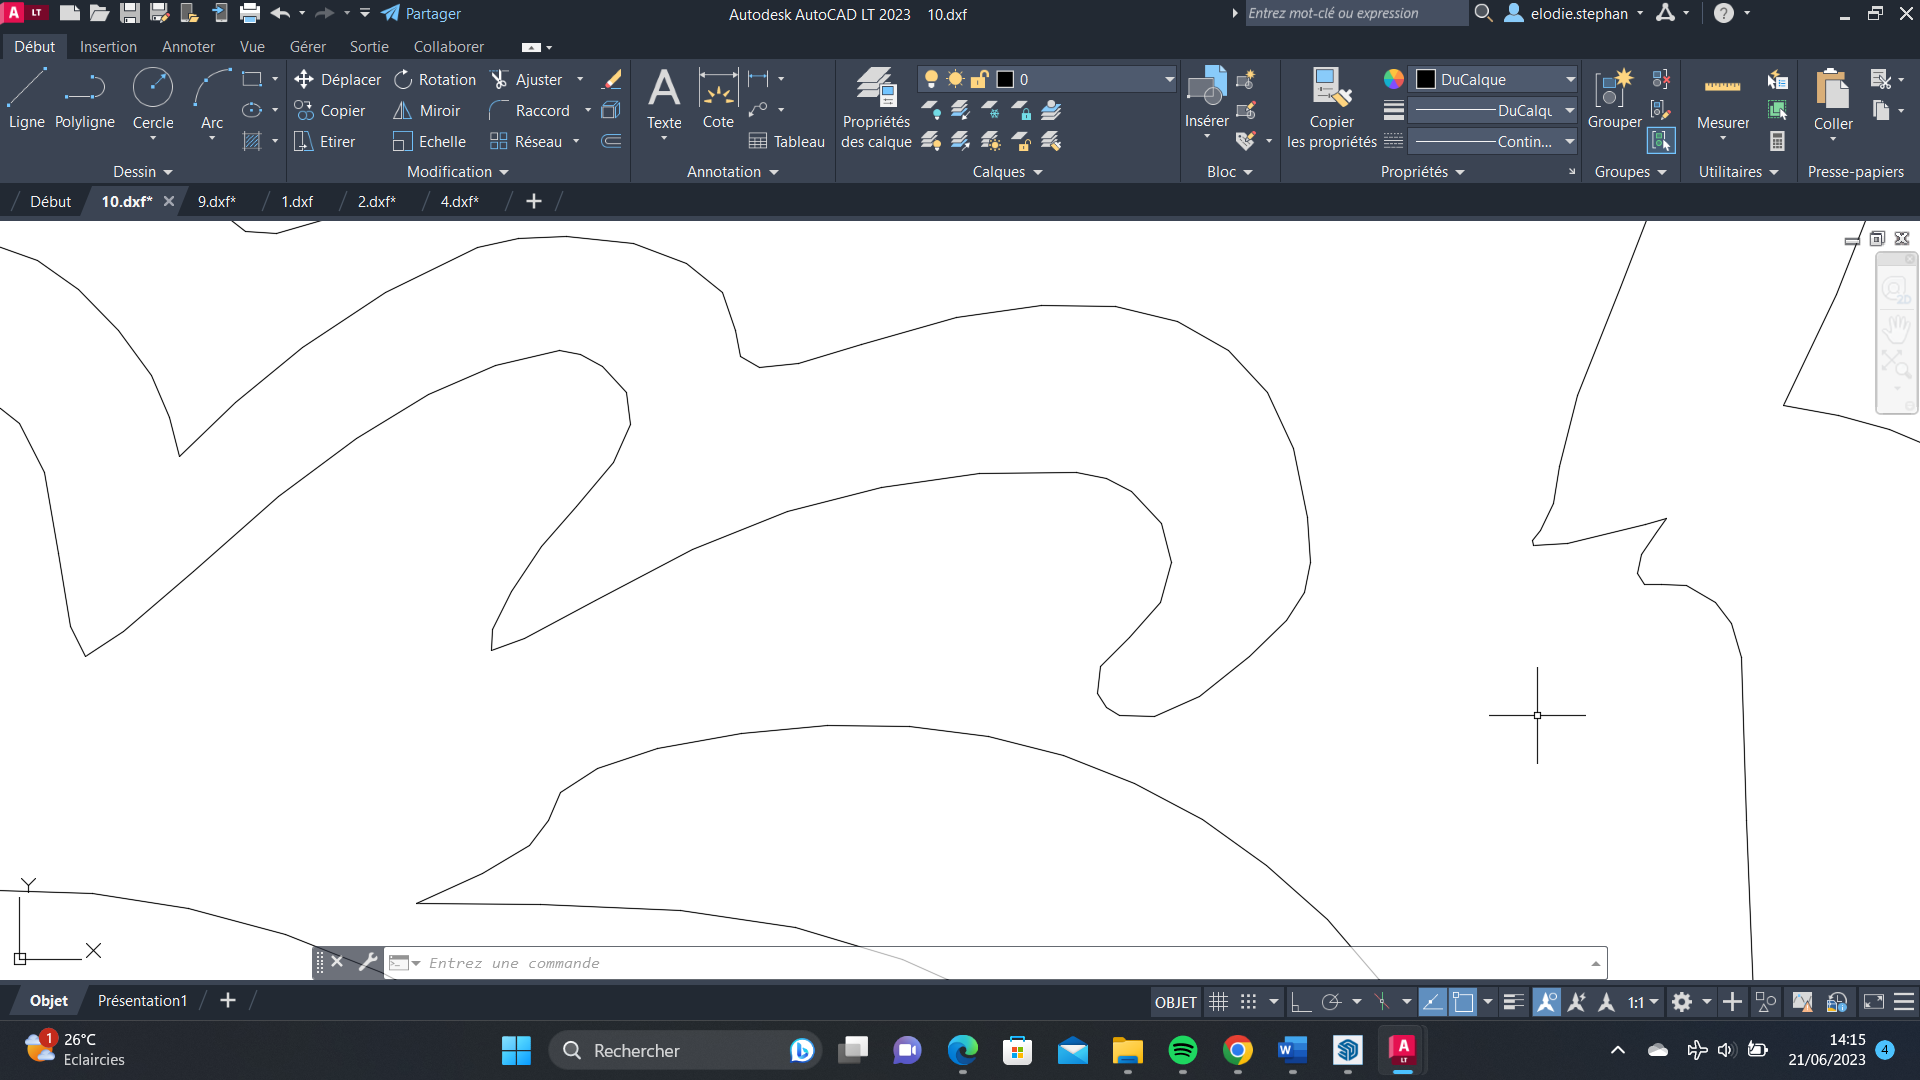Expand the Modification panel

[x=458, y=172]
